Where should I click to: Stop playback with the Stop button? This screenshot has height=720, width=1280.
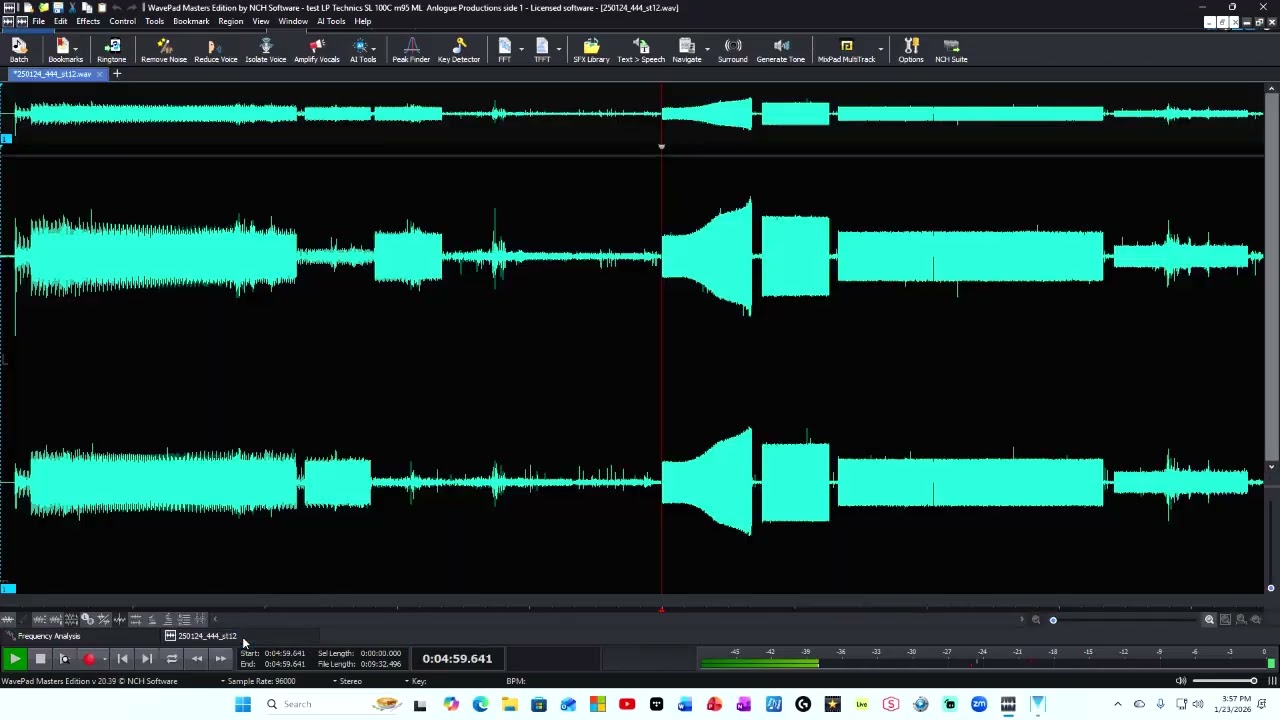tap(40, 659)
